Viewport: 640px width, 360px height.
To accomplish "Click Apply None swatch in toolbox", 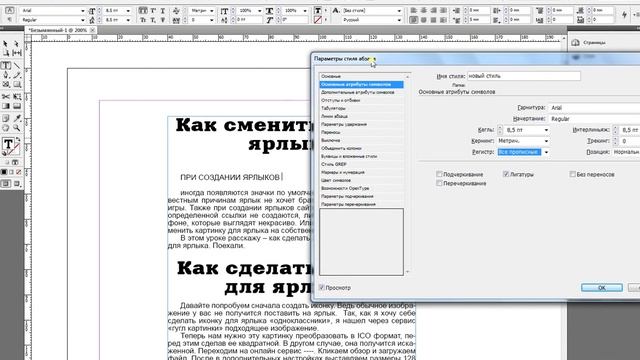I will point(18,172).
